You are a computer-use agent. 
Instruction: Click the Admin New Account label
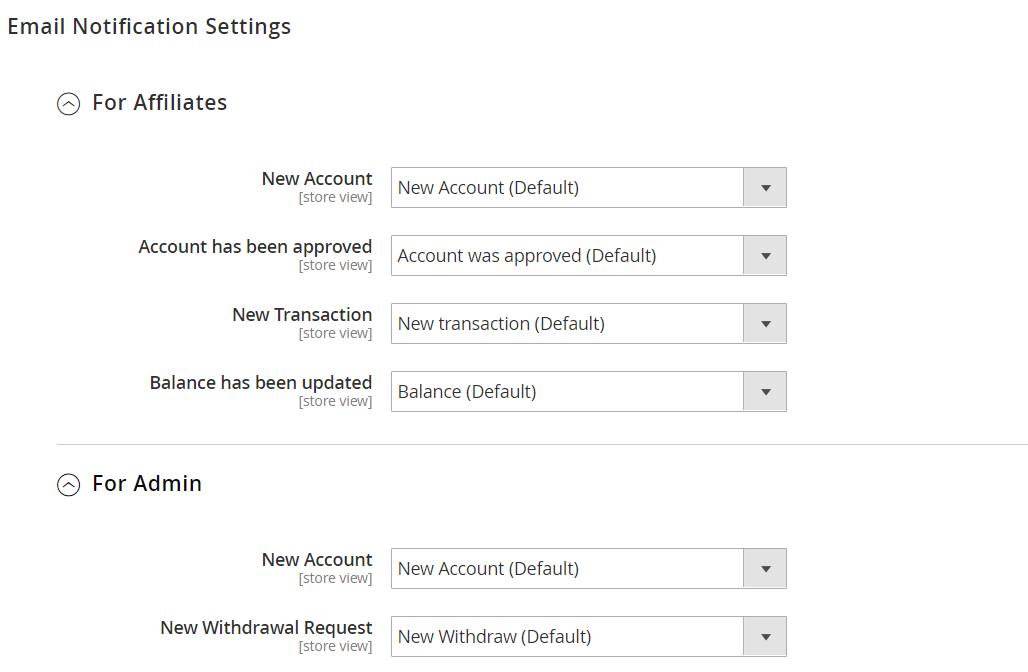[x=317, y=560]
